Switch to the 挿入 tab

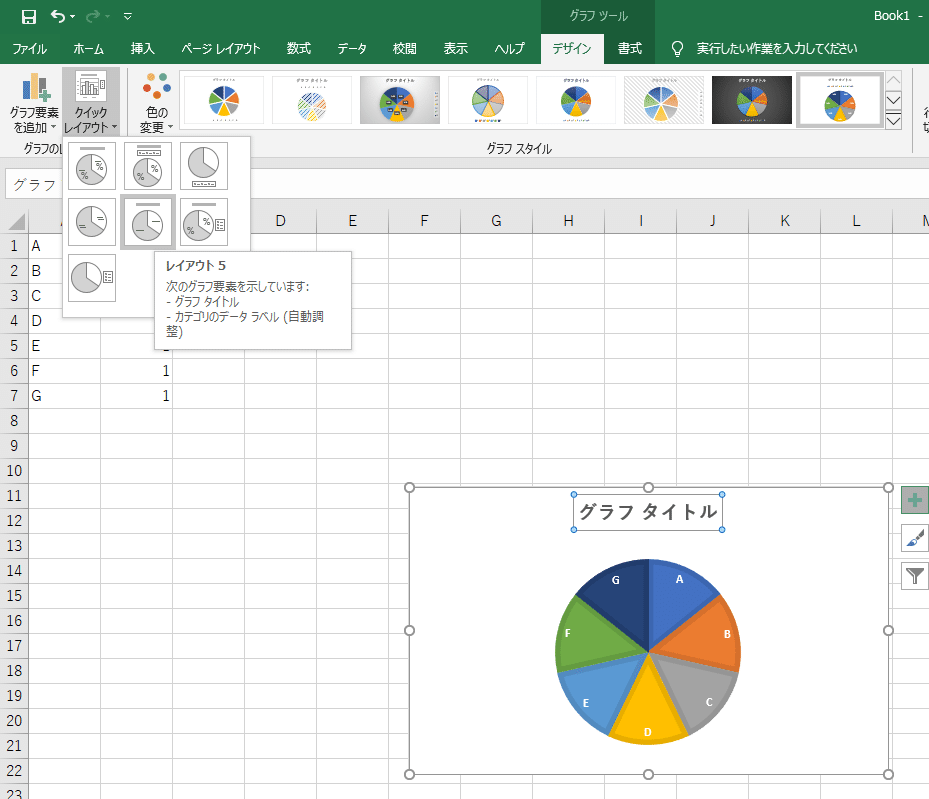142,49
